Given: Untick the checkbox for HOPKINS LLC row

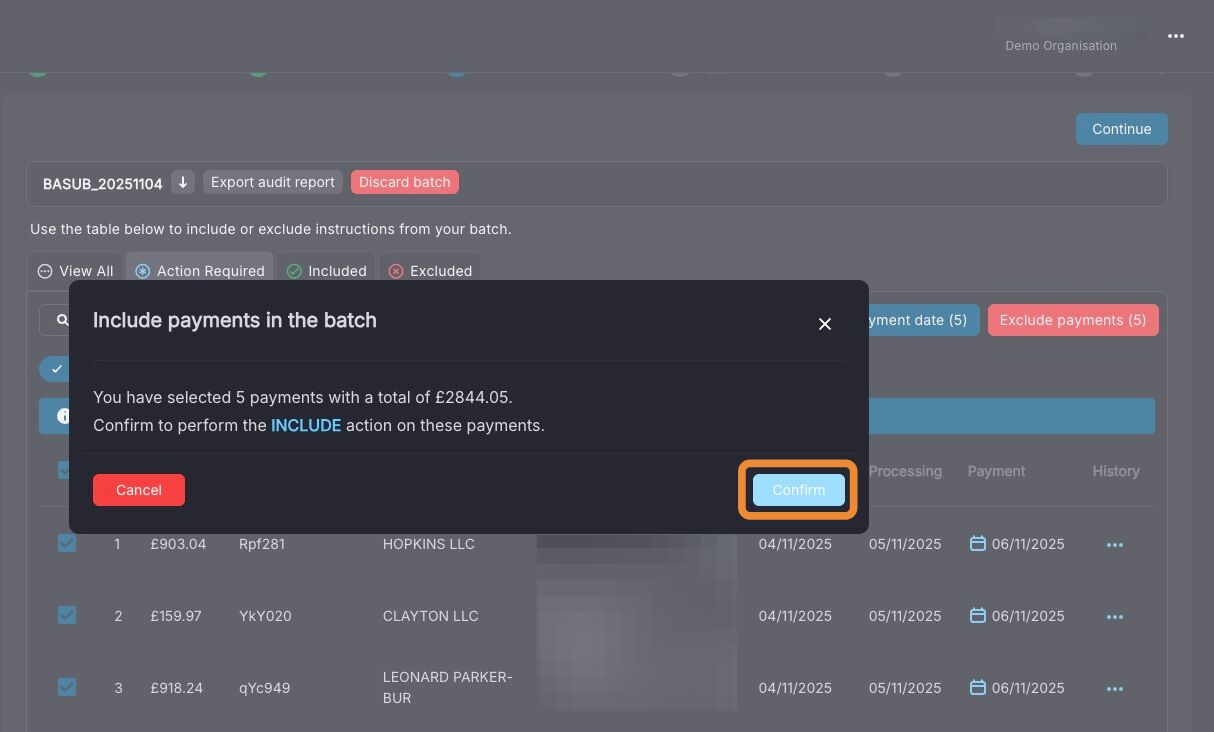Looking at the screenshot, I should (67, 543).
